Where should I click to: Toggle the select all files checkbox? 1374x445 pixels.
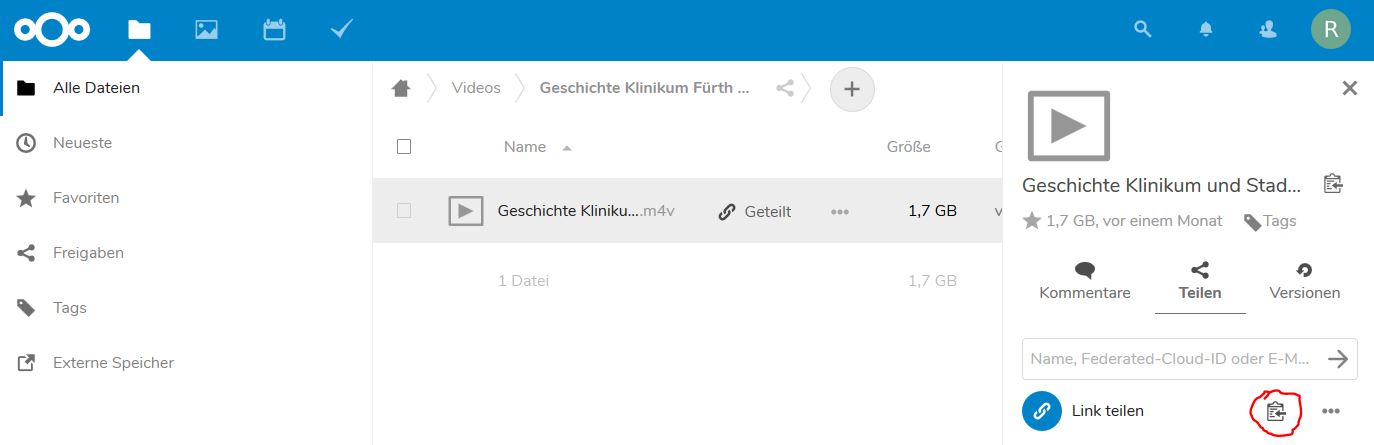click(404, 147)
